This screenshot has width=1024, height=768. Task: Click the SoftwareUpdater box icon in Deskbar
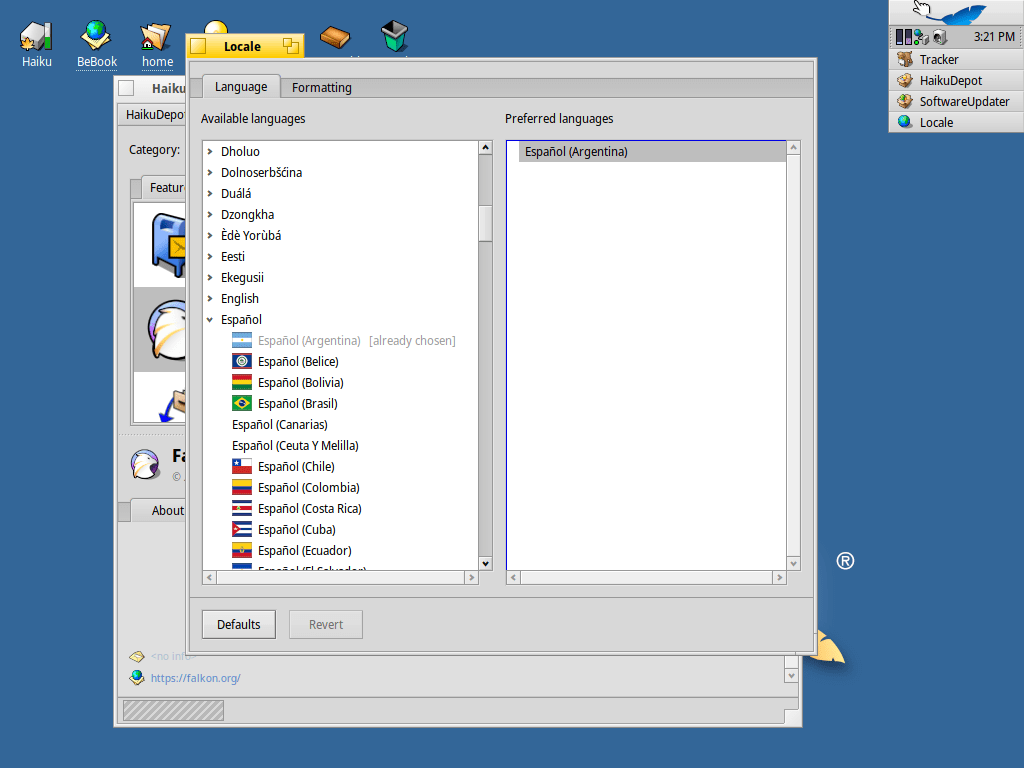pos(905,101)
